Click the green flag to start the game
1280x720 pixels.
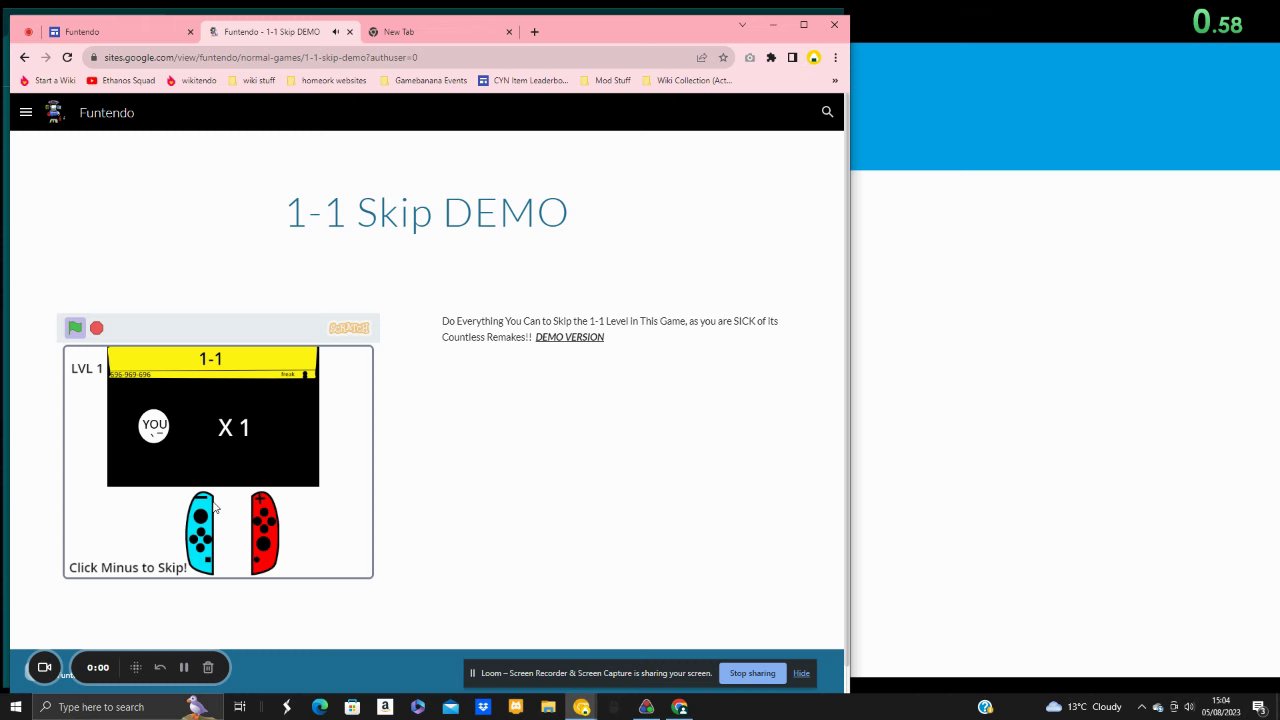75,328
